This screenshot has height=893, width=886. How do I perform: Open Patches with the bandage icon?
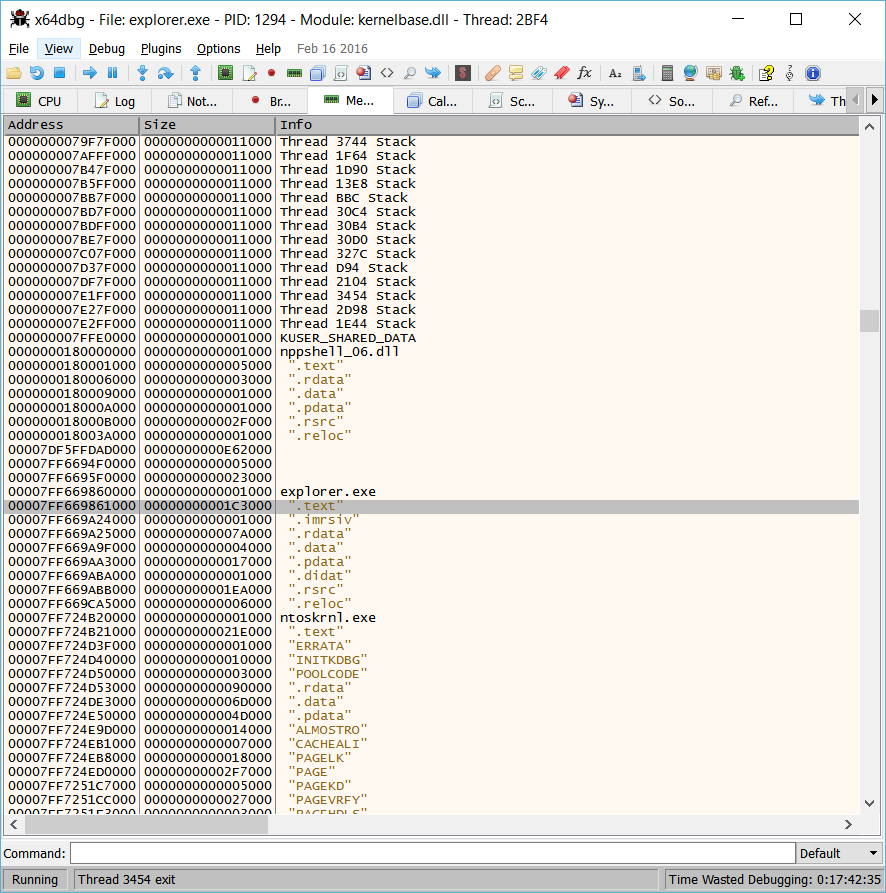[493, 73]
